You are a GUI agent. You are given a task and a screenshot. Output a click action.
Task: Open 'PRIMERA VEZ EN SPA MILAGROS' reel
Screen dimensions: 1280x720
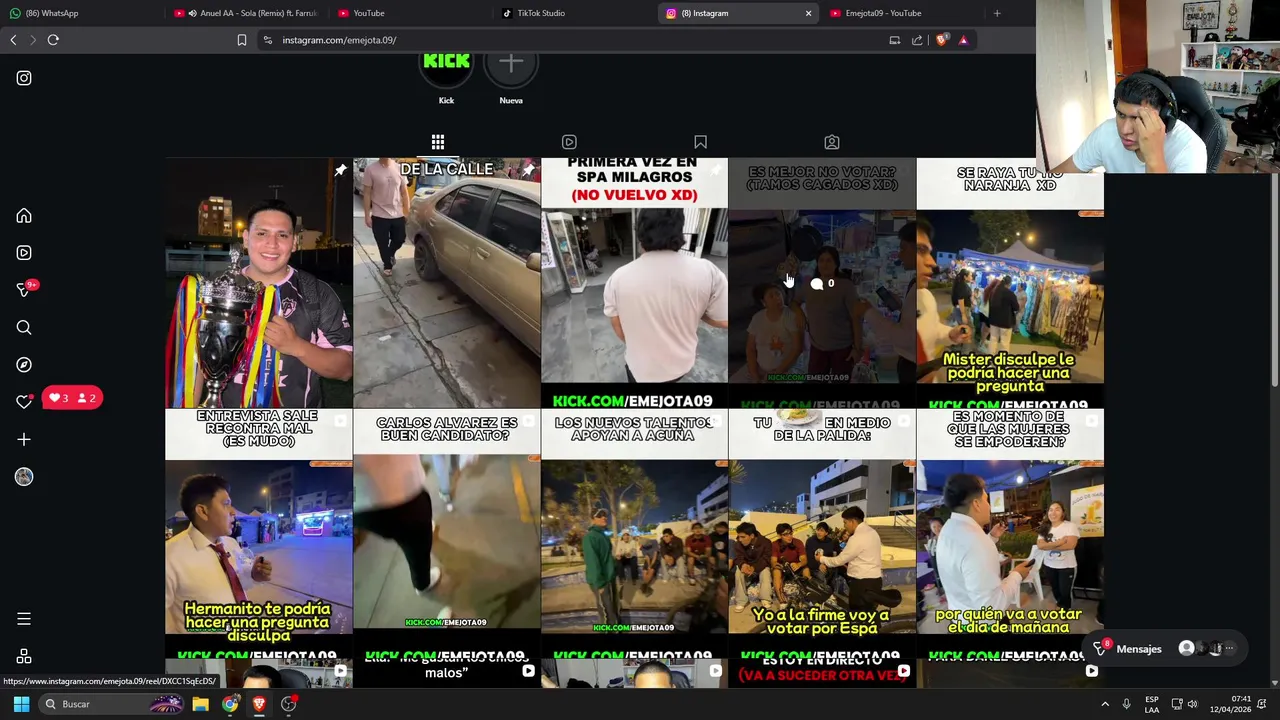[634, 282]
